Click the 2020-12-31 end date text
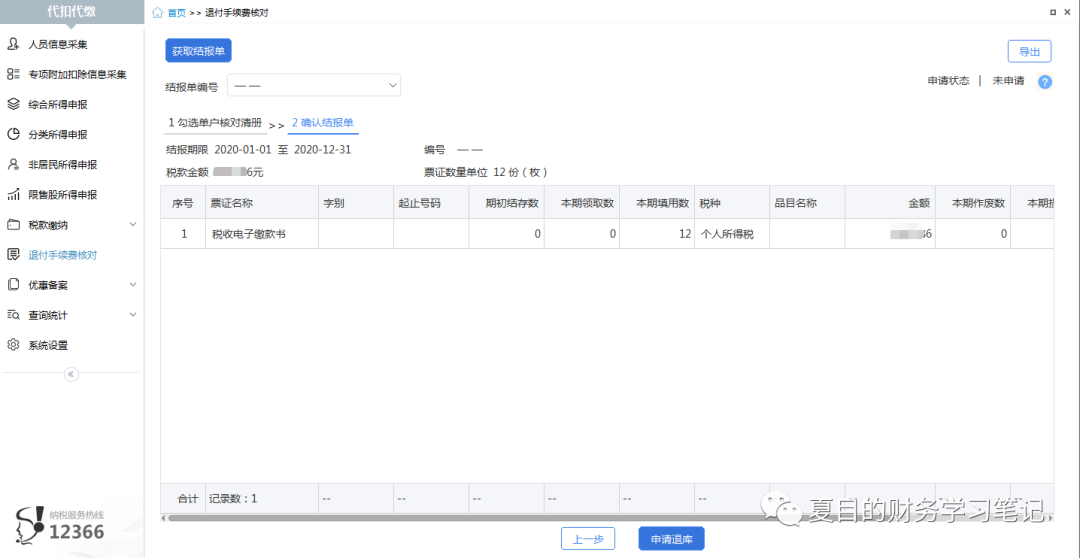Screen dimensions: 1080x558 (323, 149)
